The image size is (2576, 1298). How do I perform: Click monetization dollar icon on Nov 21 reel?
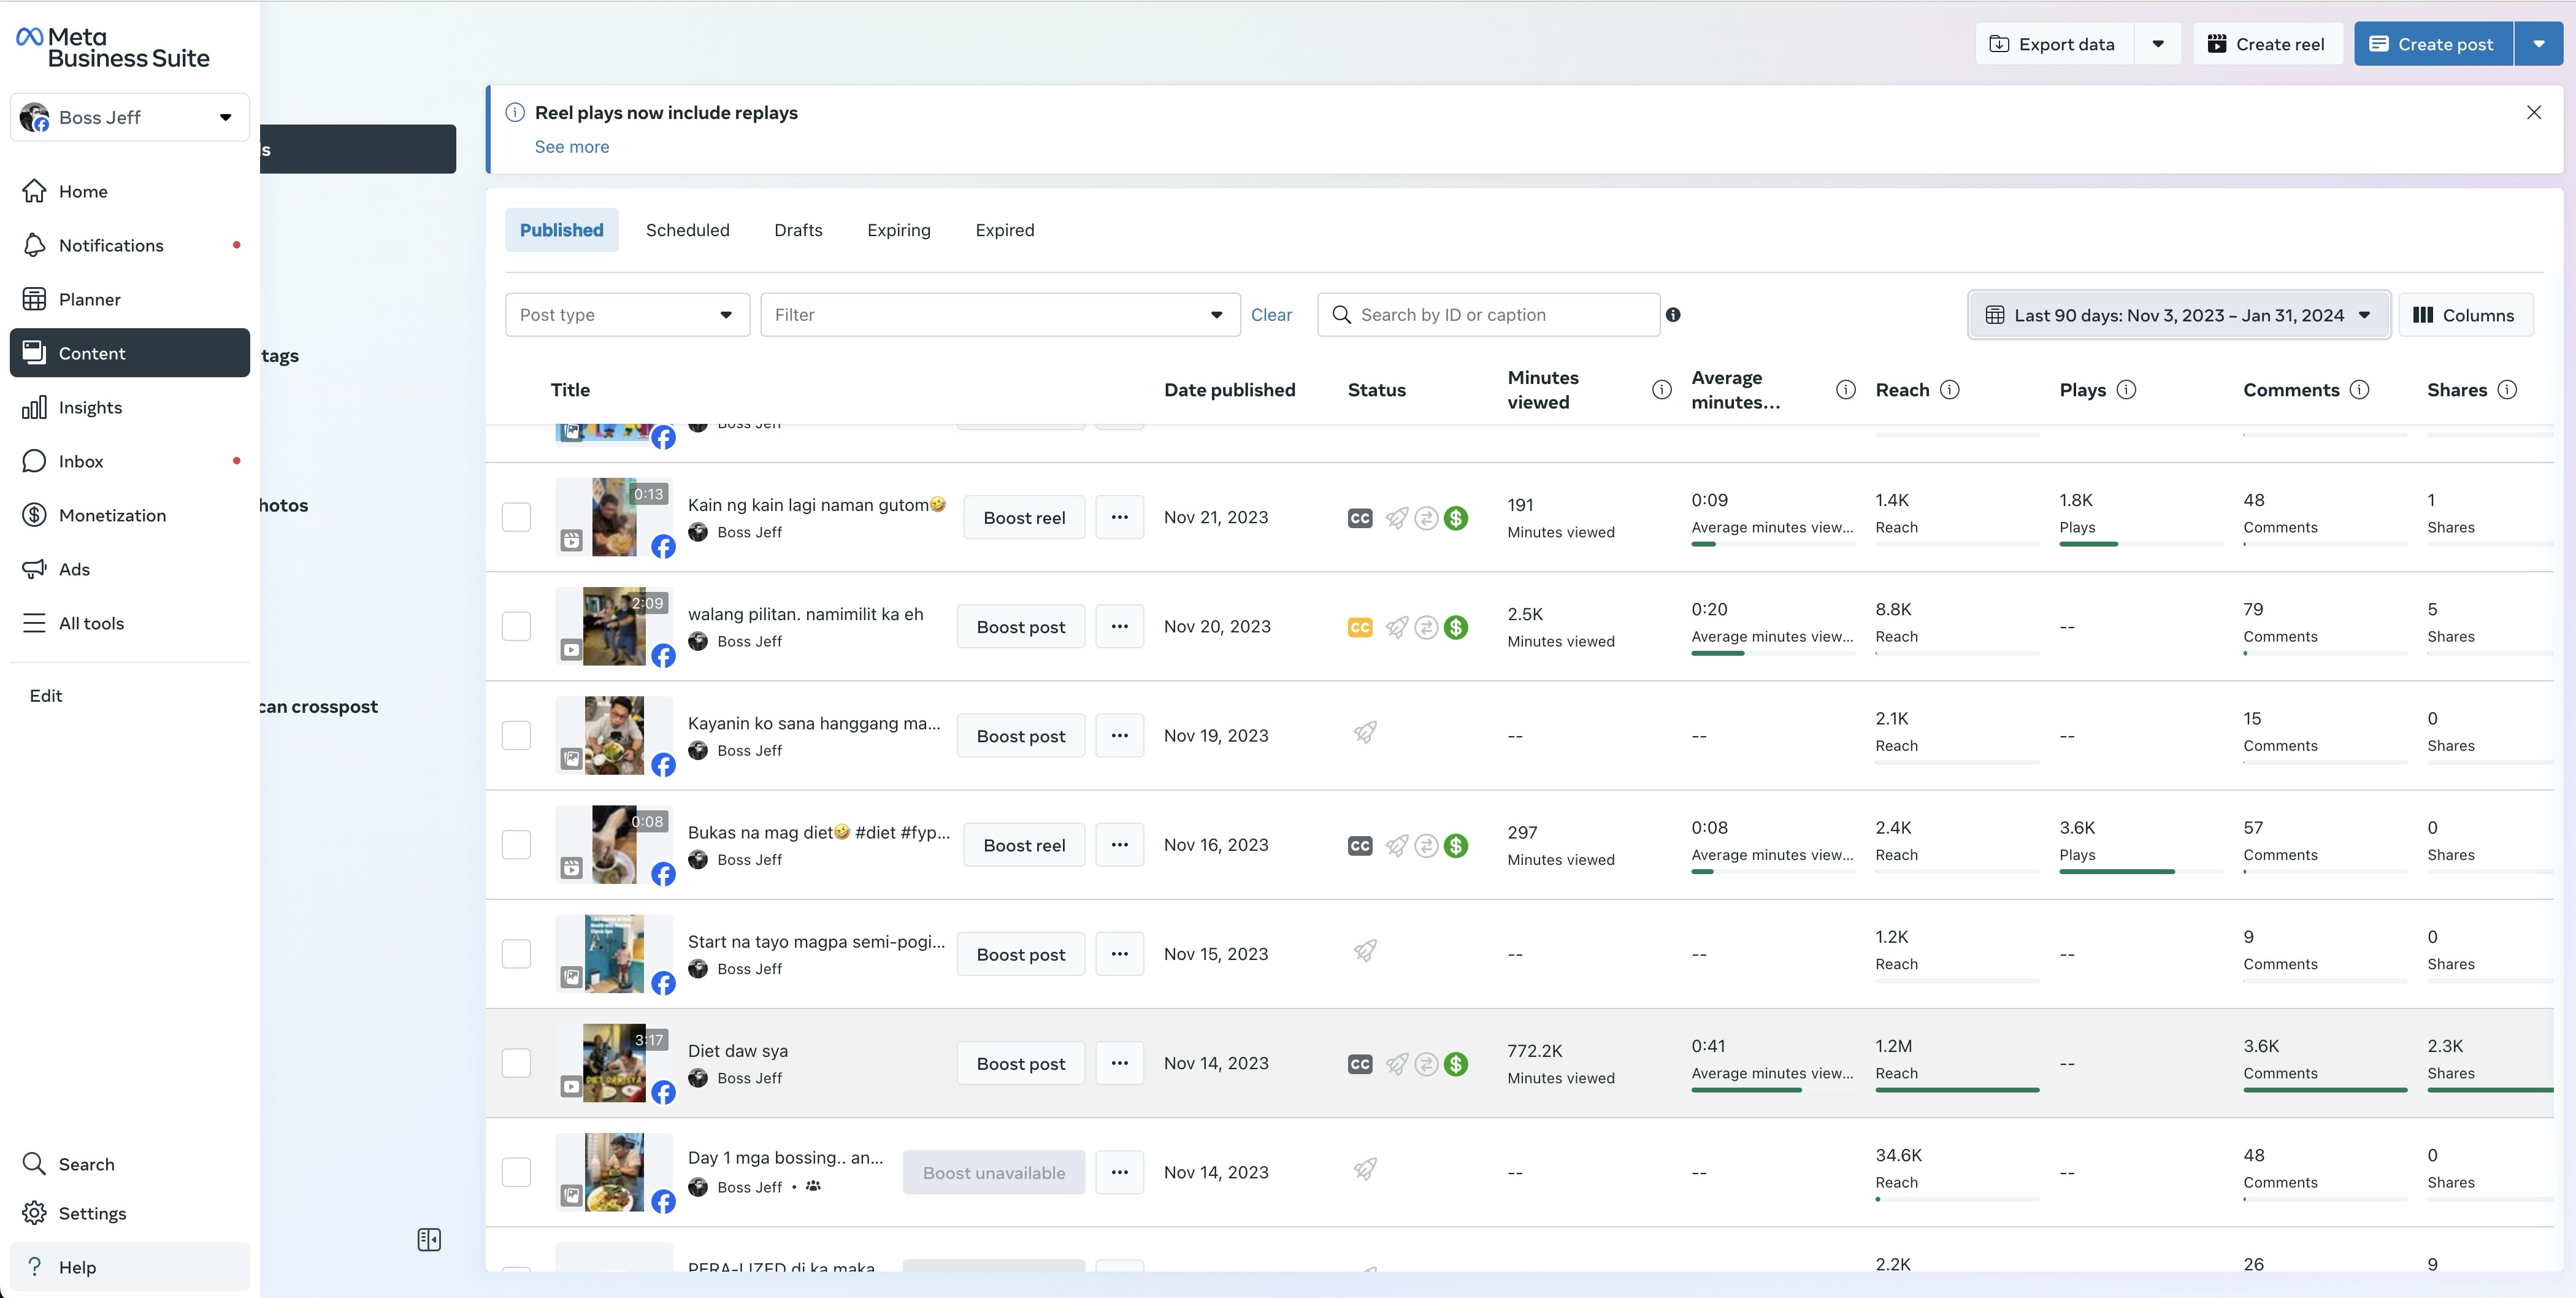click(1456, 518)
